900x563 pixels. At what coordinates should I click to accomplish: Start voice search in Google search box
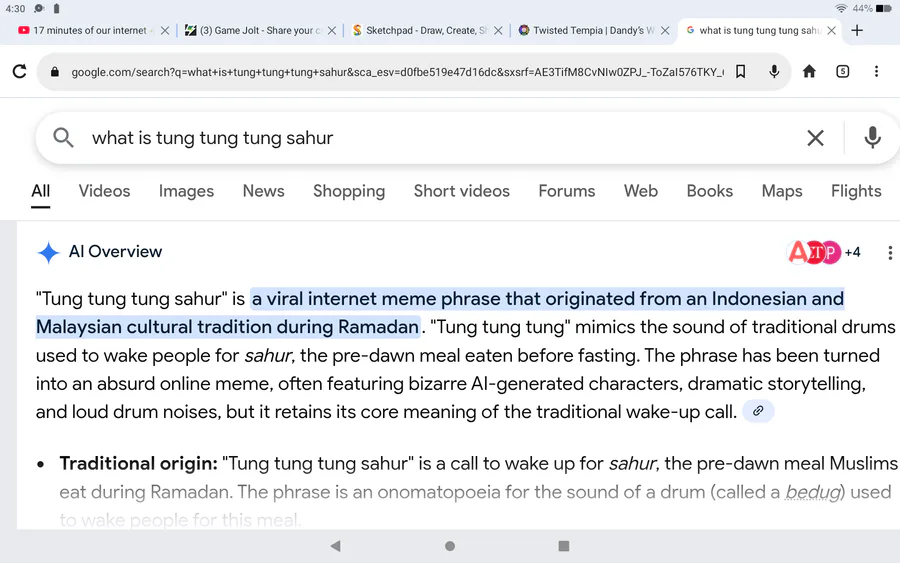coord(872,138)
